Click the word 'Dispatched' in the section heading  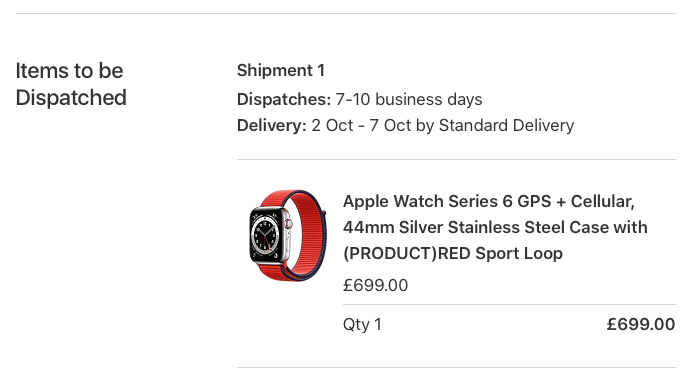(71, 98)
